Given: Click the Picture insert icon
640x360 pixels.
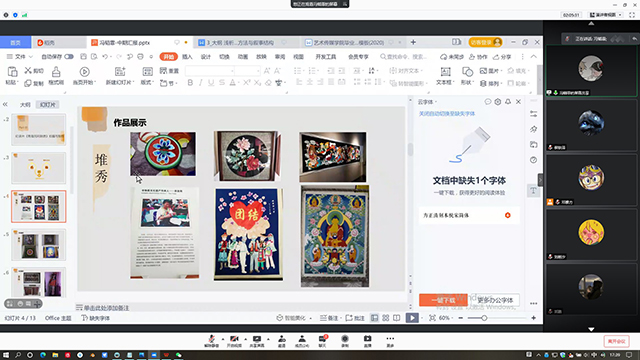Looking at the screenshot, I should [483, 71].
